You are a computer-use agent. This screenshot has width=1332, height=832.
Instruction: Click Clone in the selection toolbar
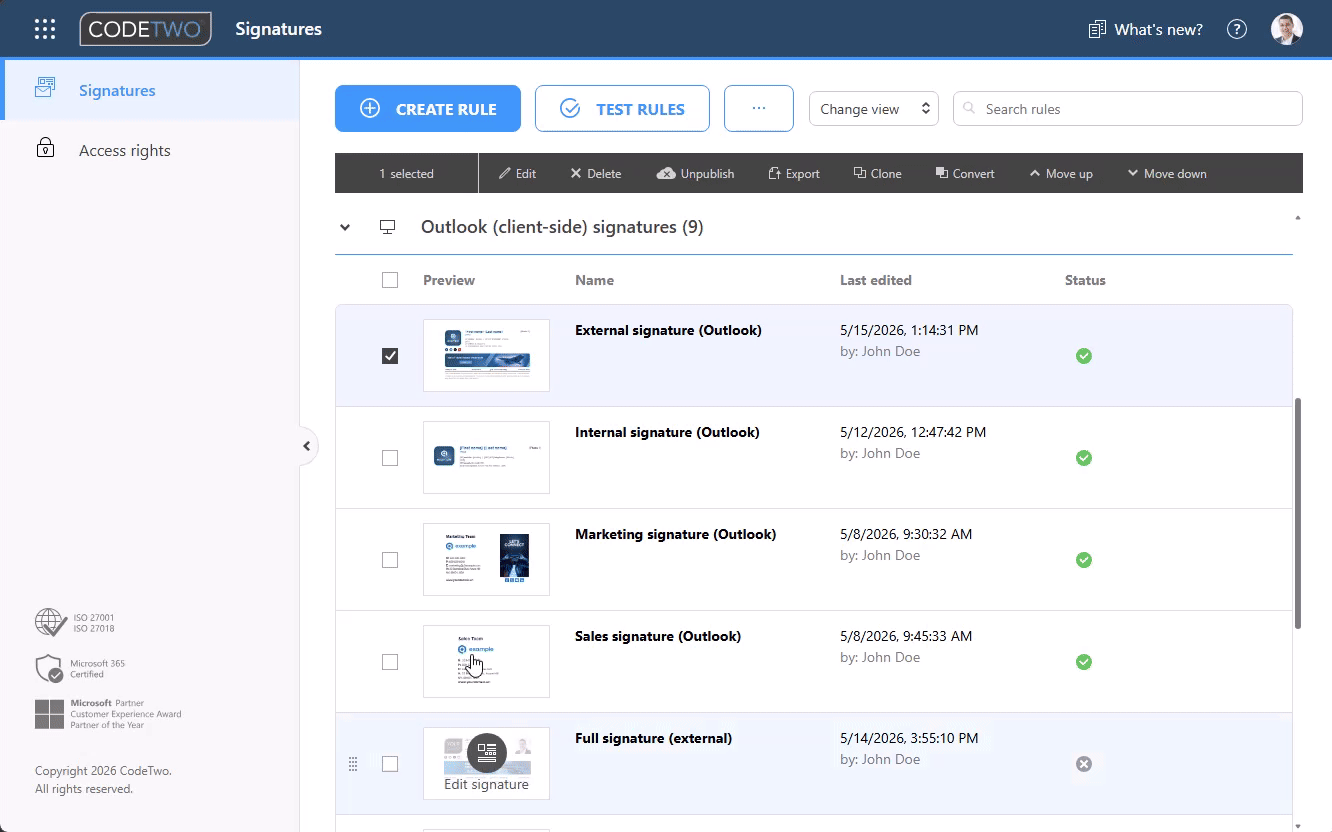(877, 173)
